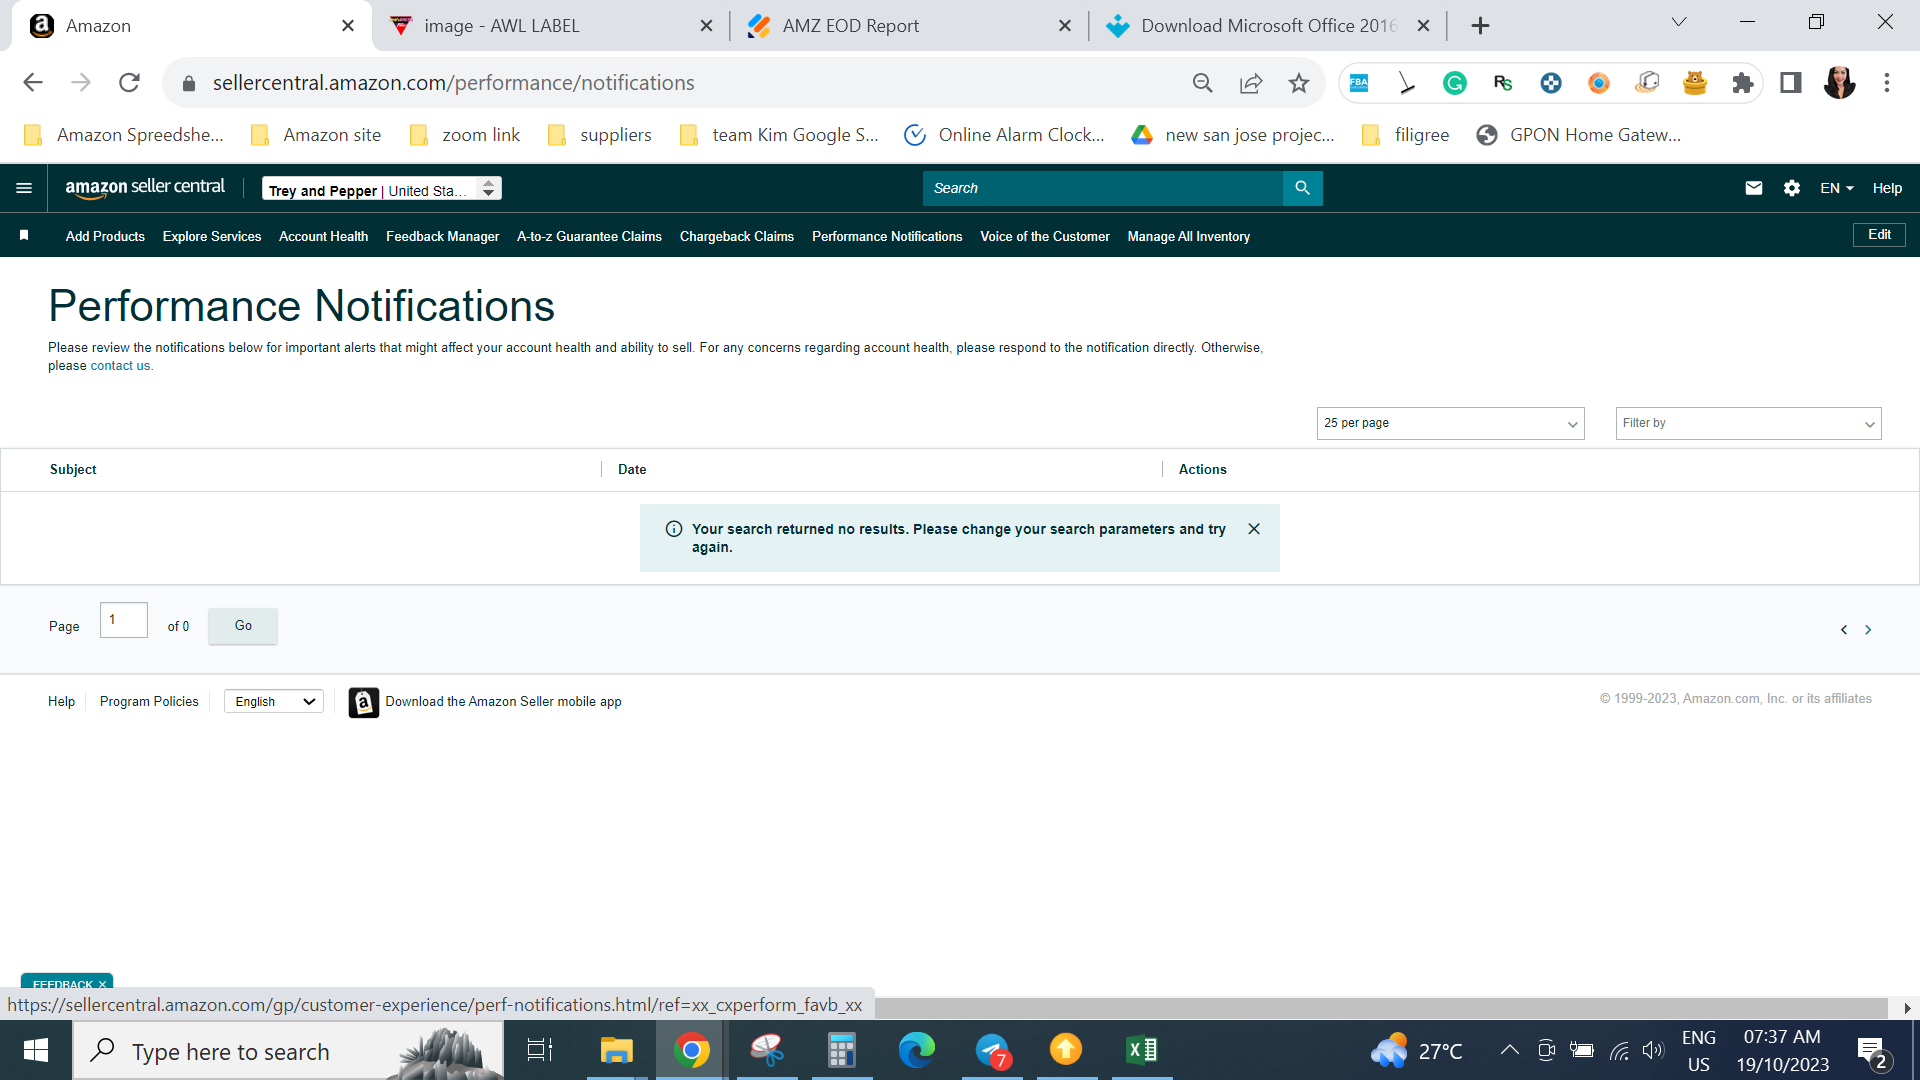The height and width of the screenshot is (1080, 1920).
Task: Switch to the image - AWL LABEL tab
Action: [x=550, y=26]
